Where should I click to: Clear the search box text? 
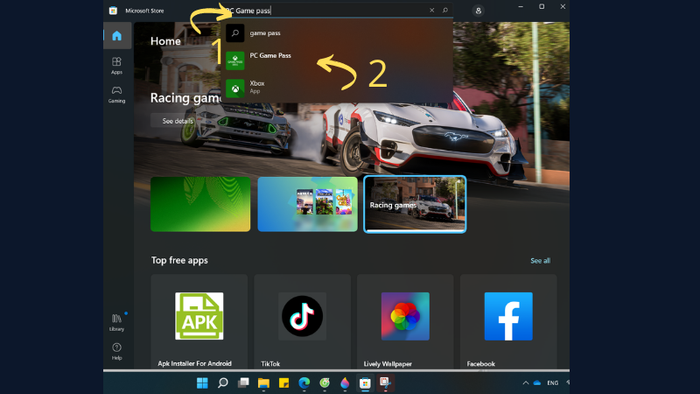(432, 10)
